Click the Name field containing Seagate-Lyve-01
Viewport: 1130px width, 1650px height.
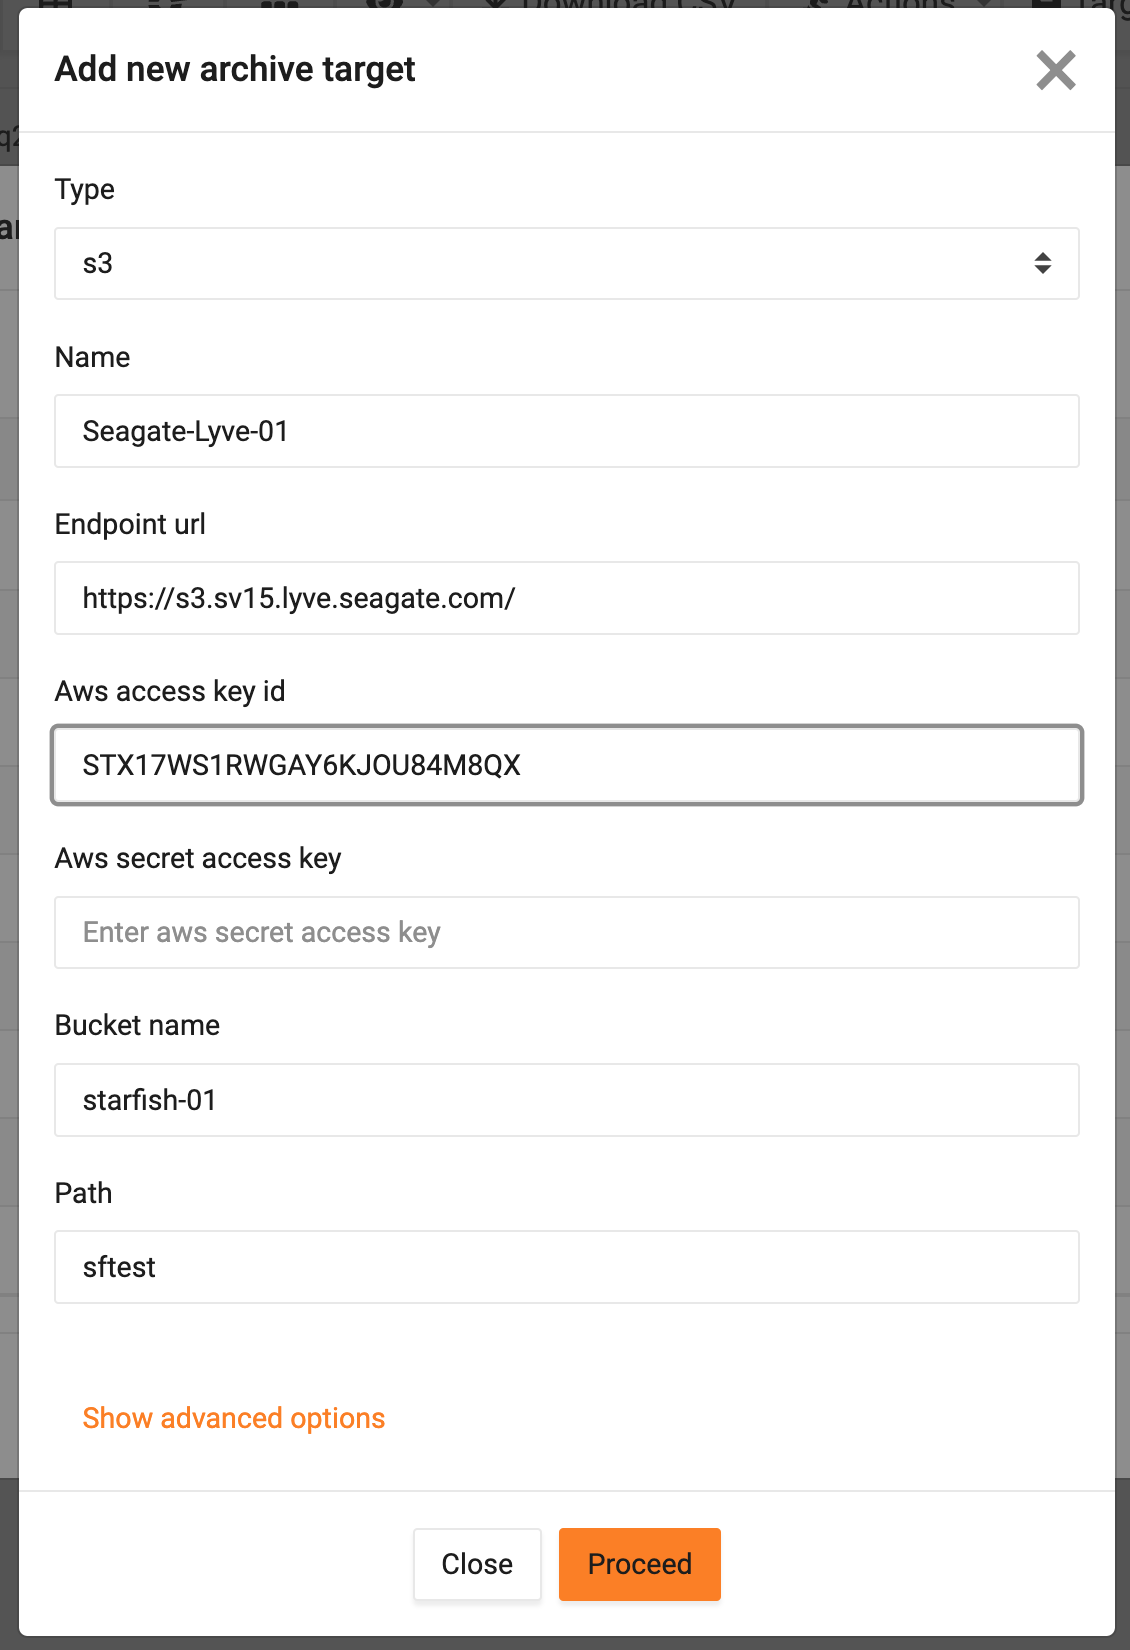[x=566, y=431]
